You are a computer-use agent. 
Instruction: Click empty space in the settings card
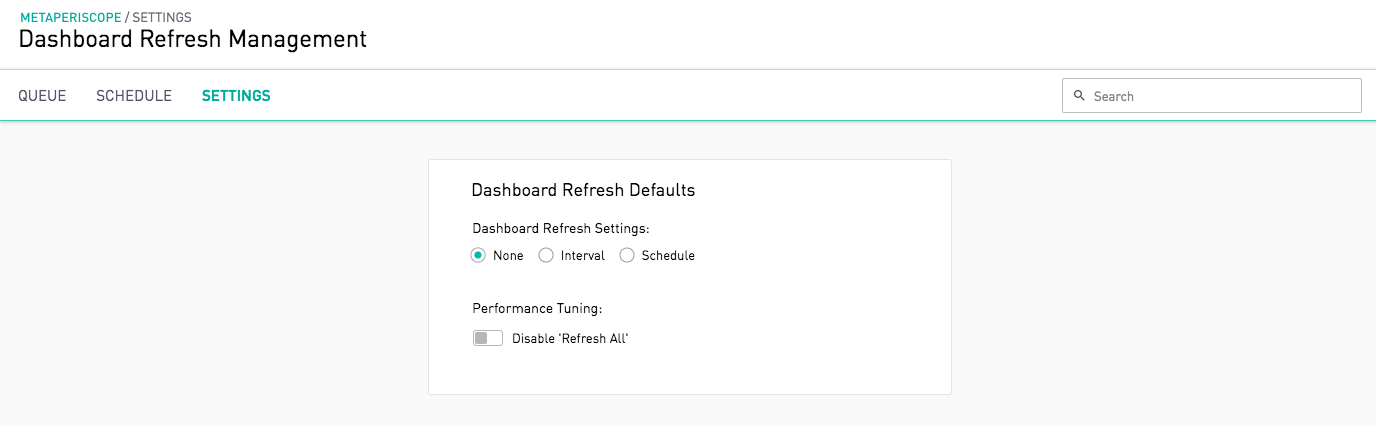(820, 300)
